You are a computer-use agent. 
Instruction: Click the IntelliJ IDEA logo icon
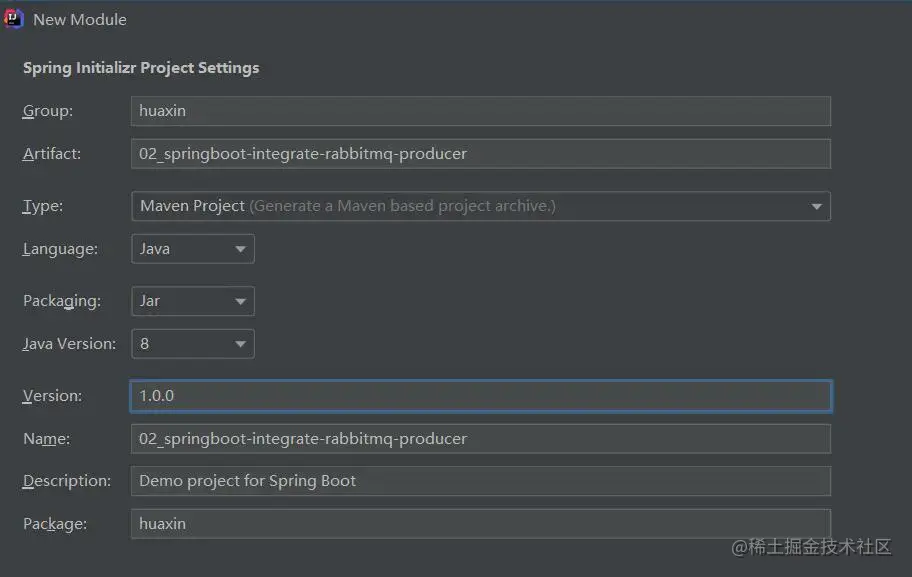[x=14, y=19]
